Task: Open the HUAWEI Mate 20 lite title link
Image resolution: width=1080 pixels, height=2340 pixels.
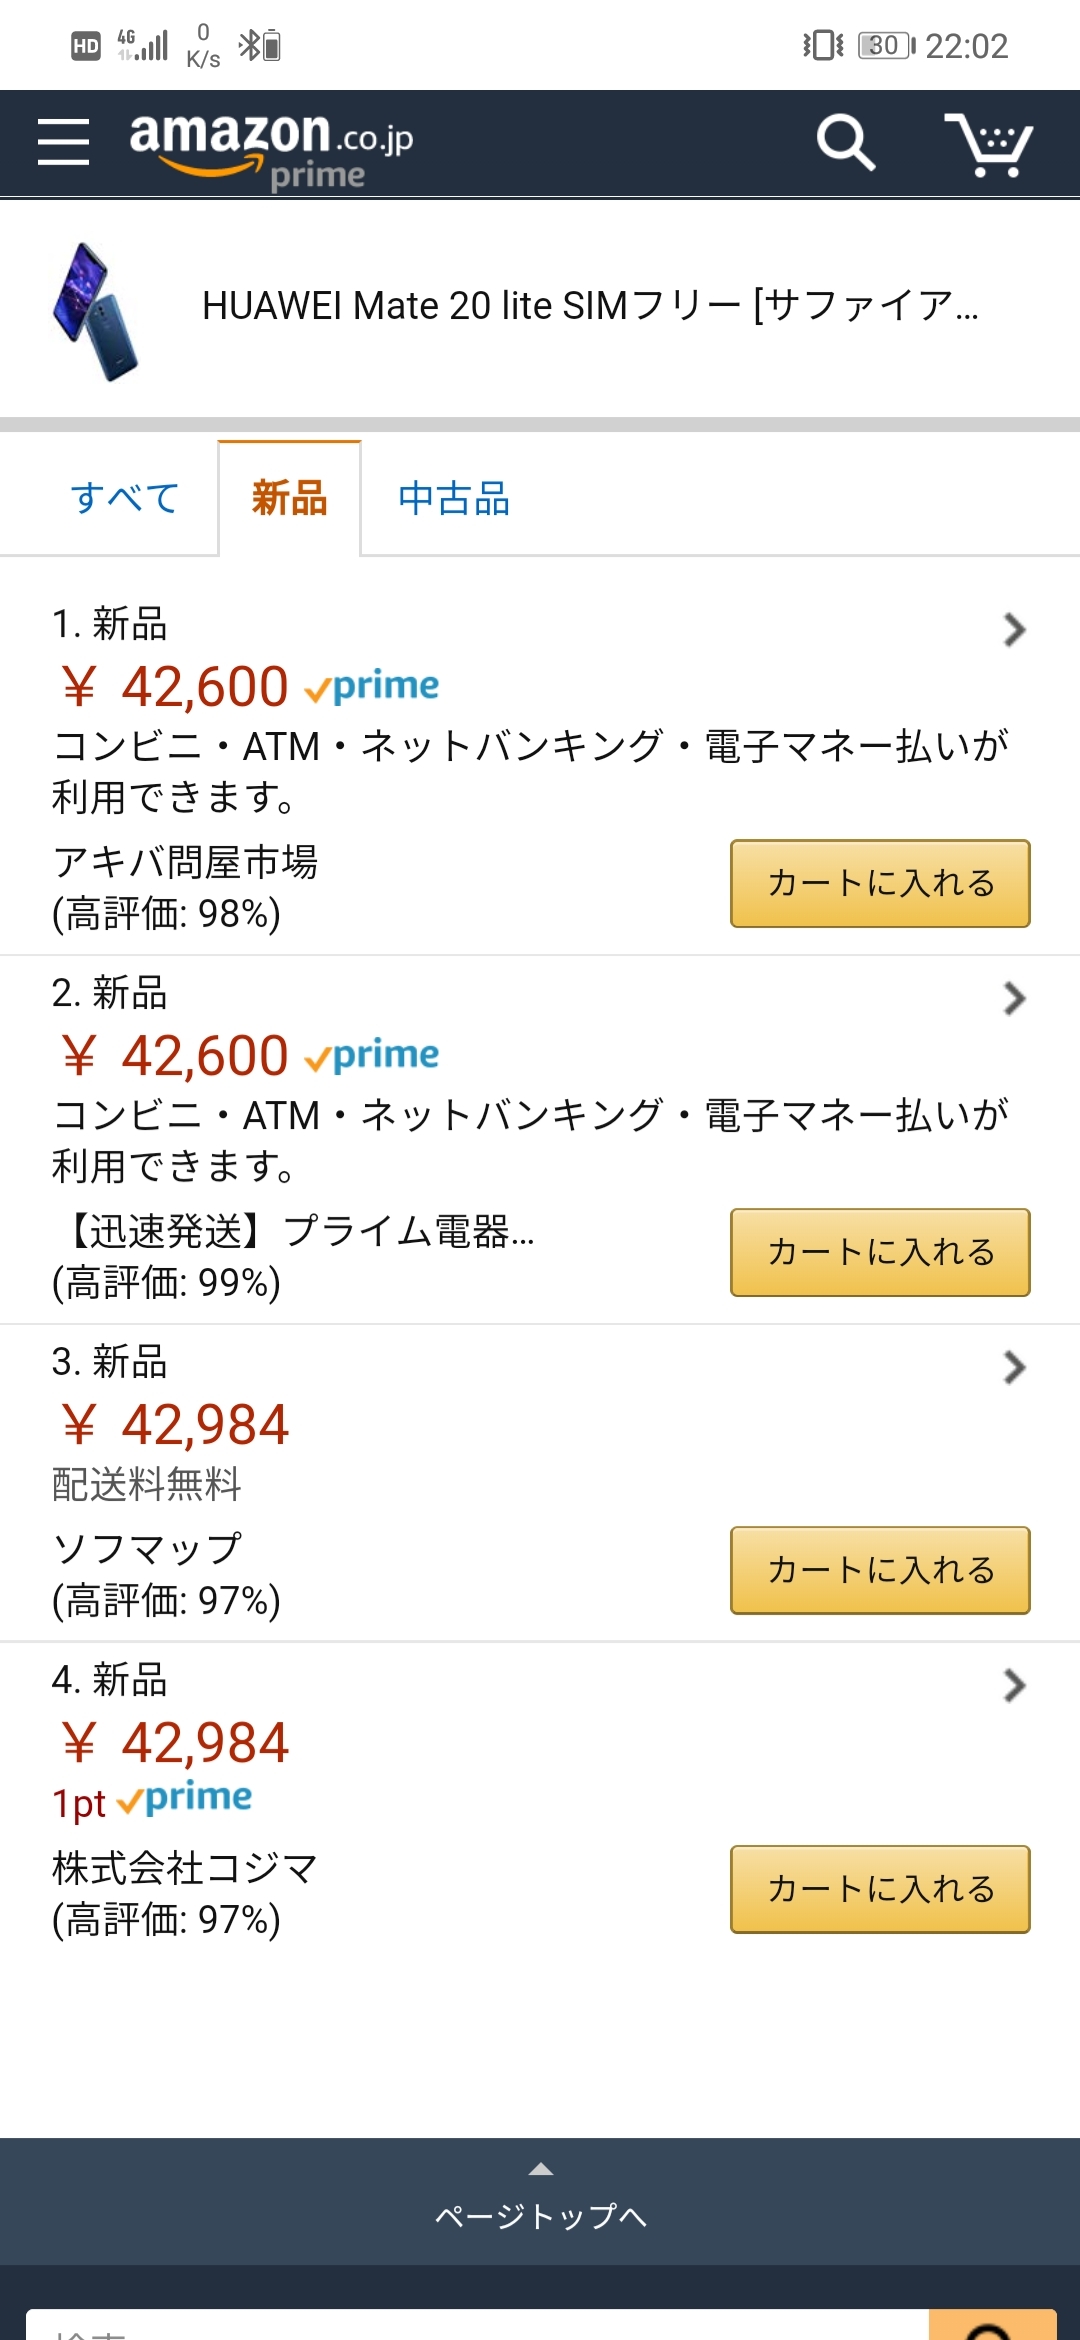Action: pos(590,306)
